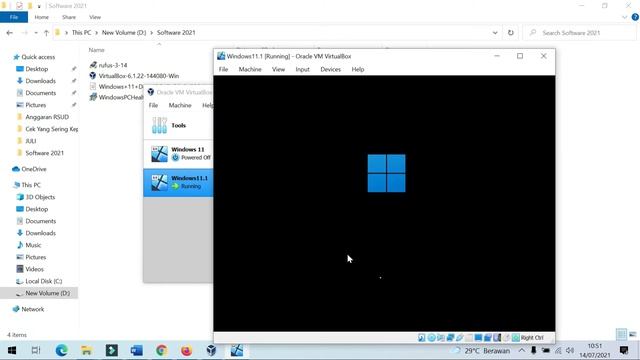Screen dimensions: 640x360
Task: Open Chrome from the taskbar
Action: pyautogui.click(x=162, y=351)
